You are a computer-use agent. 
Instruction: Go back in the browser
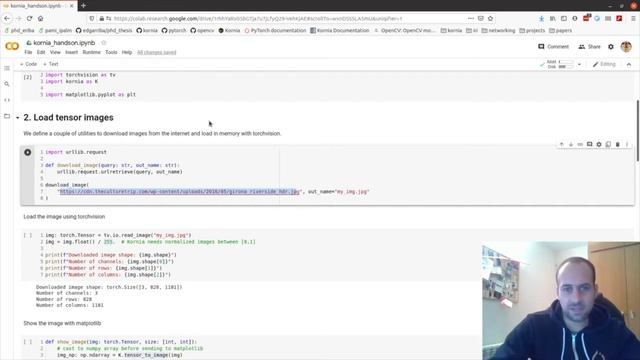[x=7, y=18]
